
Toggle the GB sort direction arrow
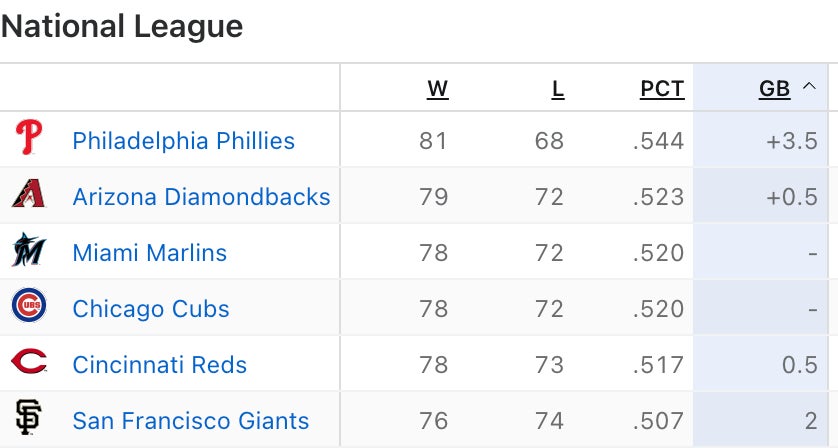(x=809, y=88)
